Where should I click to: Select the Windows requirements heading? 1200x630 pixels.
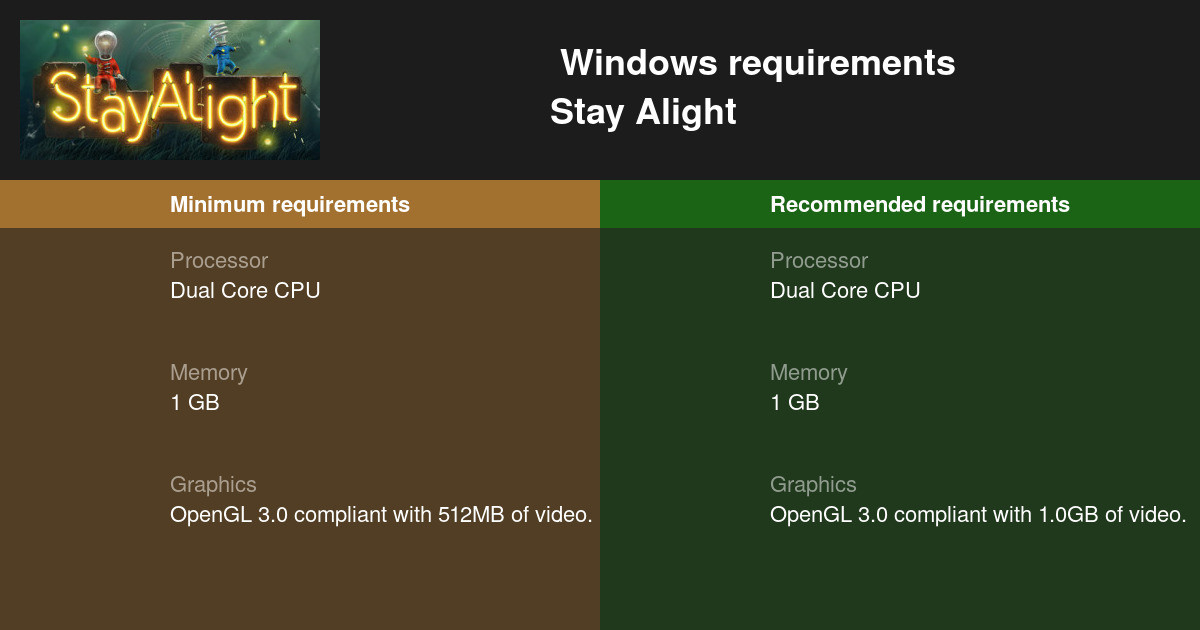758,63
